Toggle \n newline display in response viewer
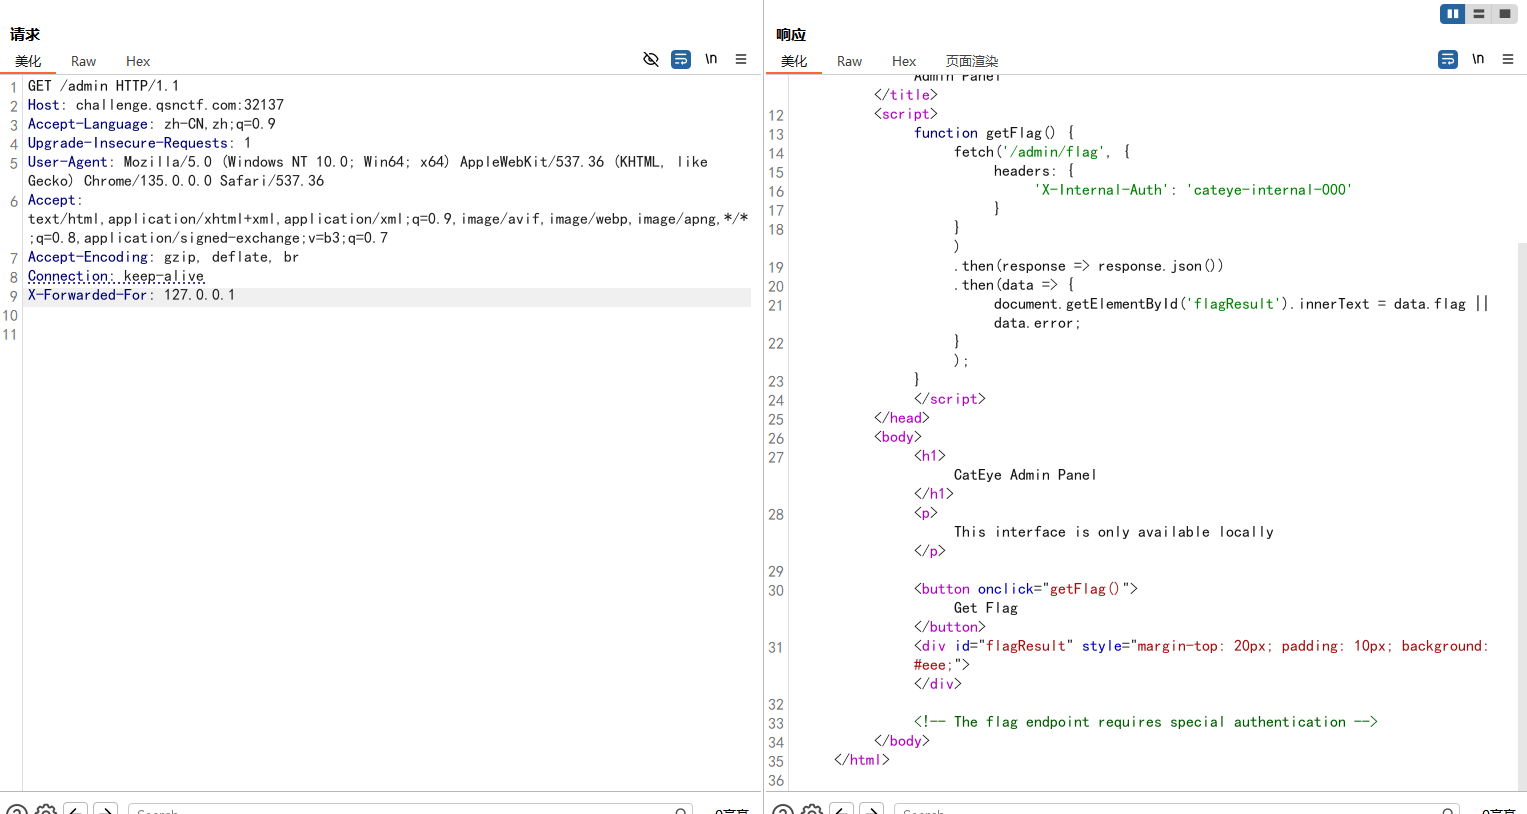The image size is (1527, 814). pos(1478,59)
